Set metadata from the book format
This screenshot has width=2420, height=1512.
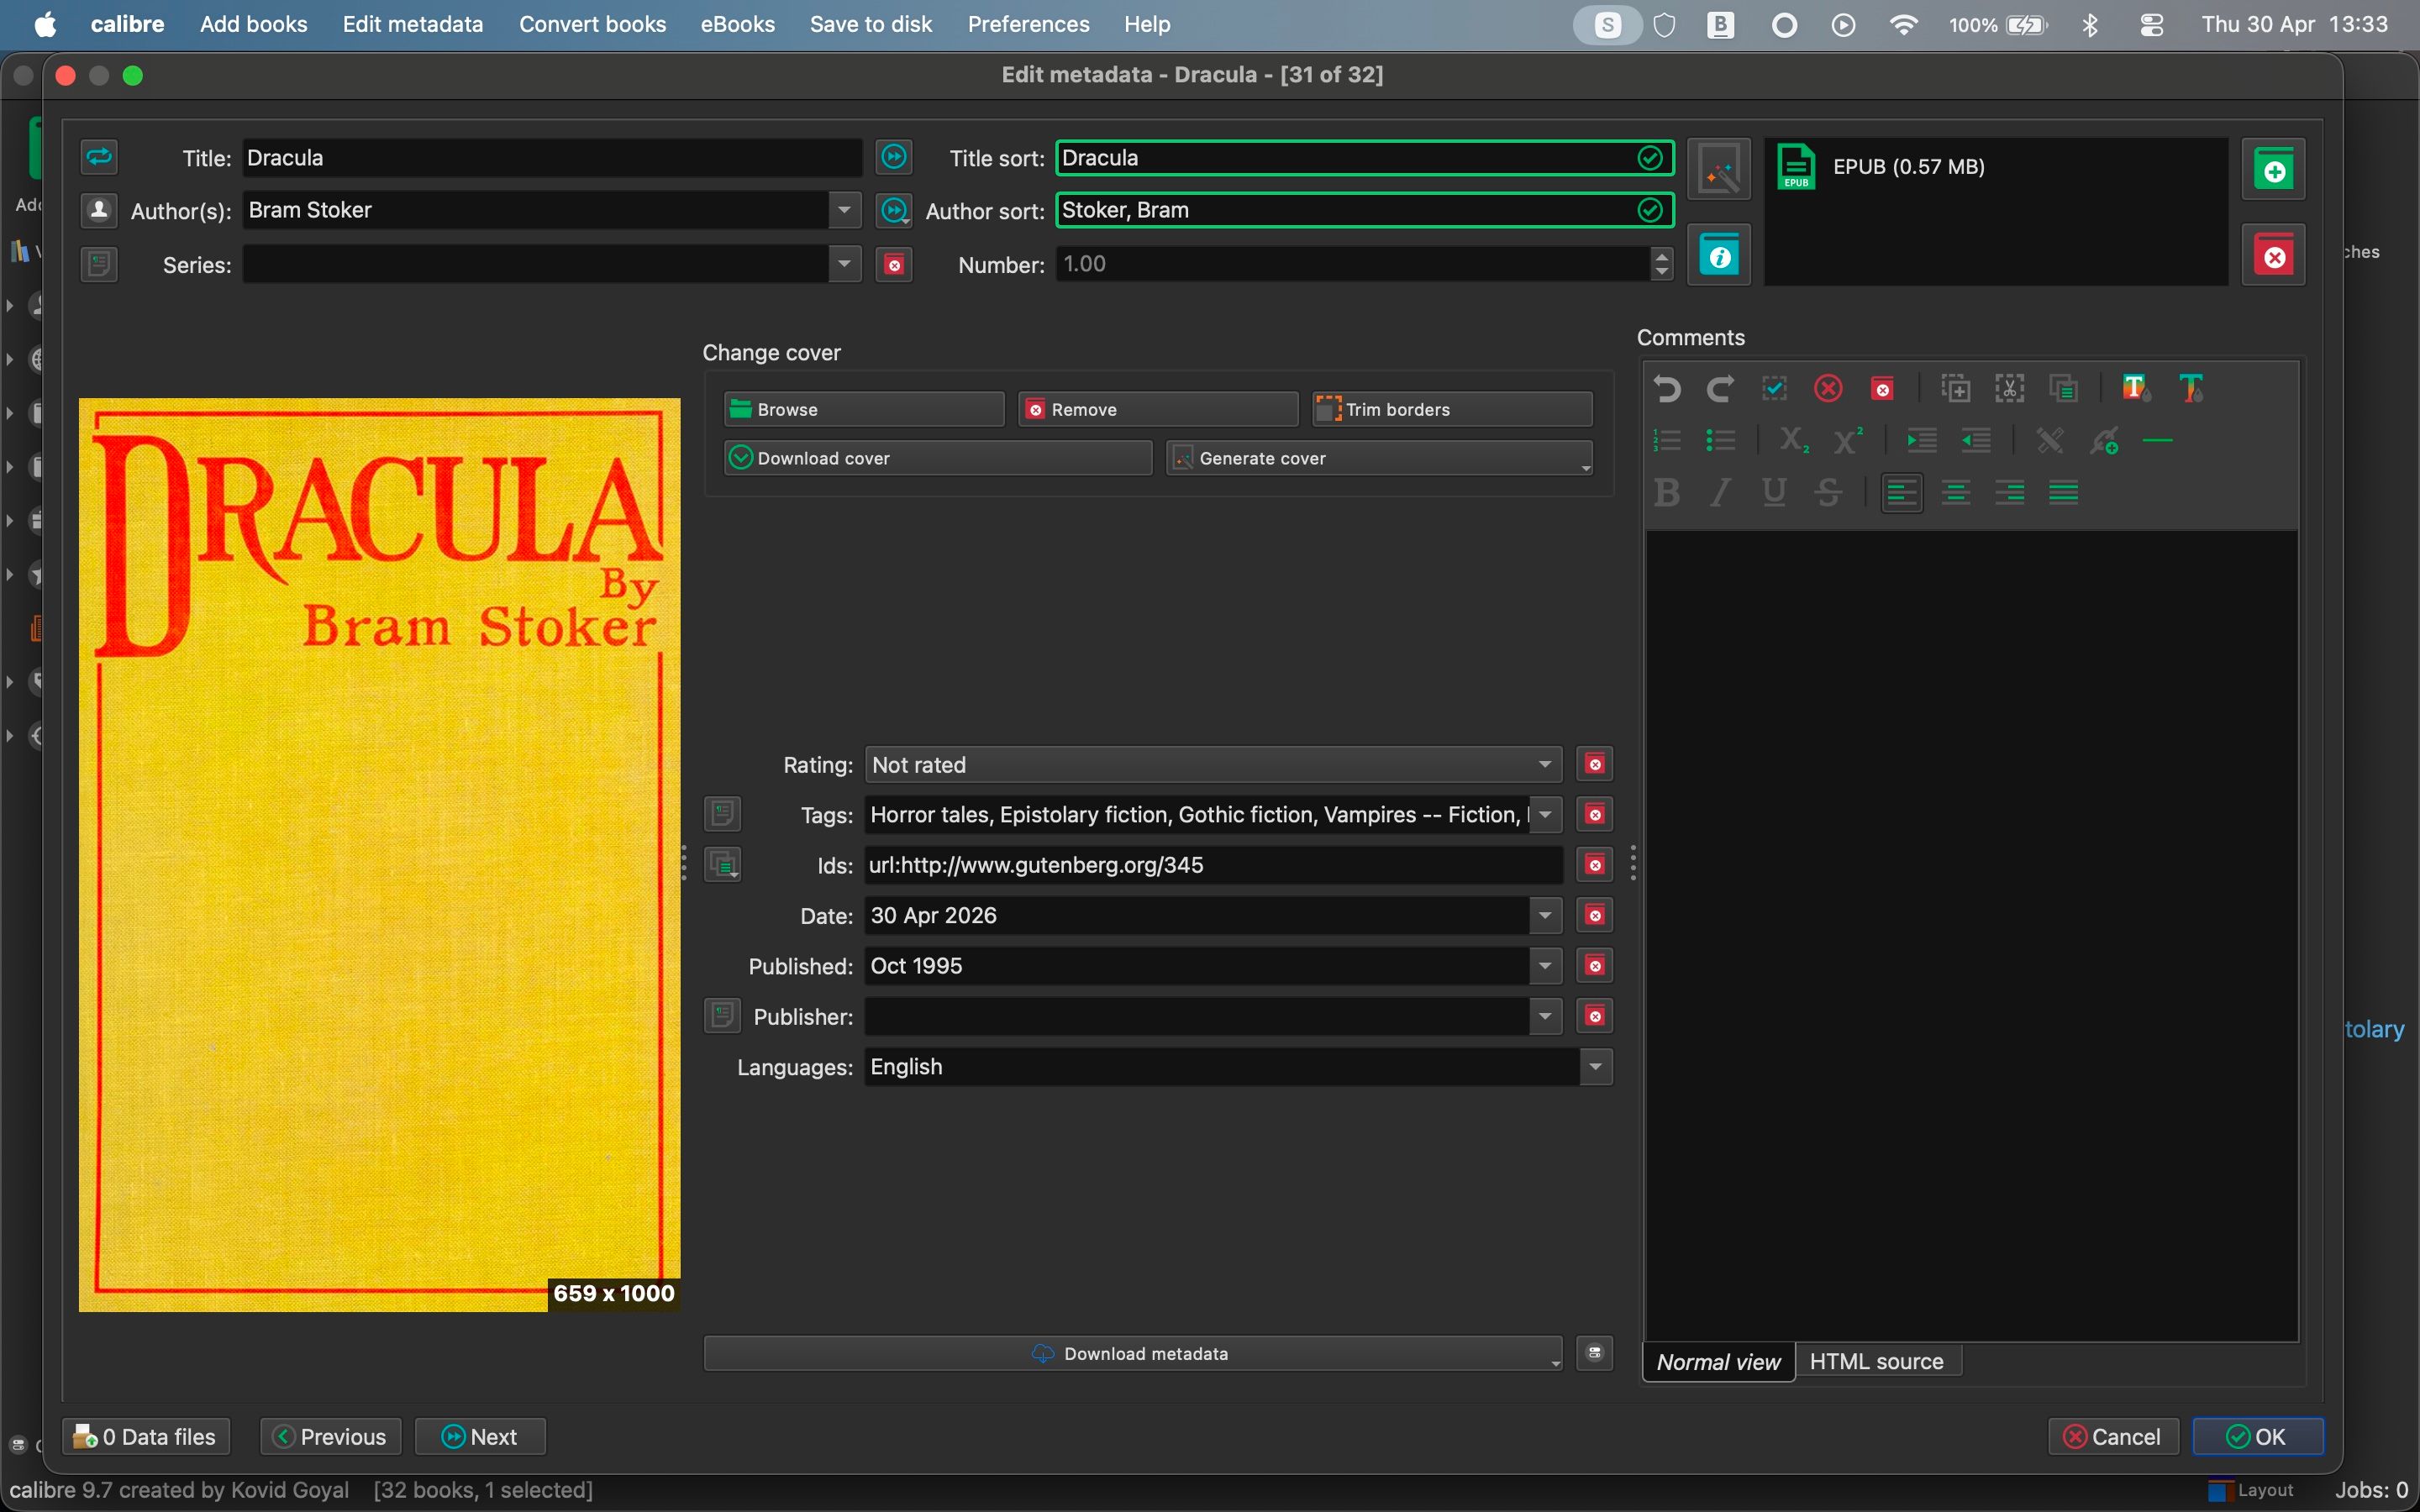(x=1719, y=255)
